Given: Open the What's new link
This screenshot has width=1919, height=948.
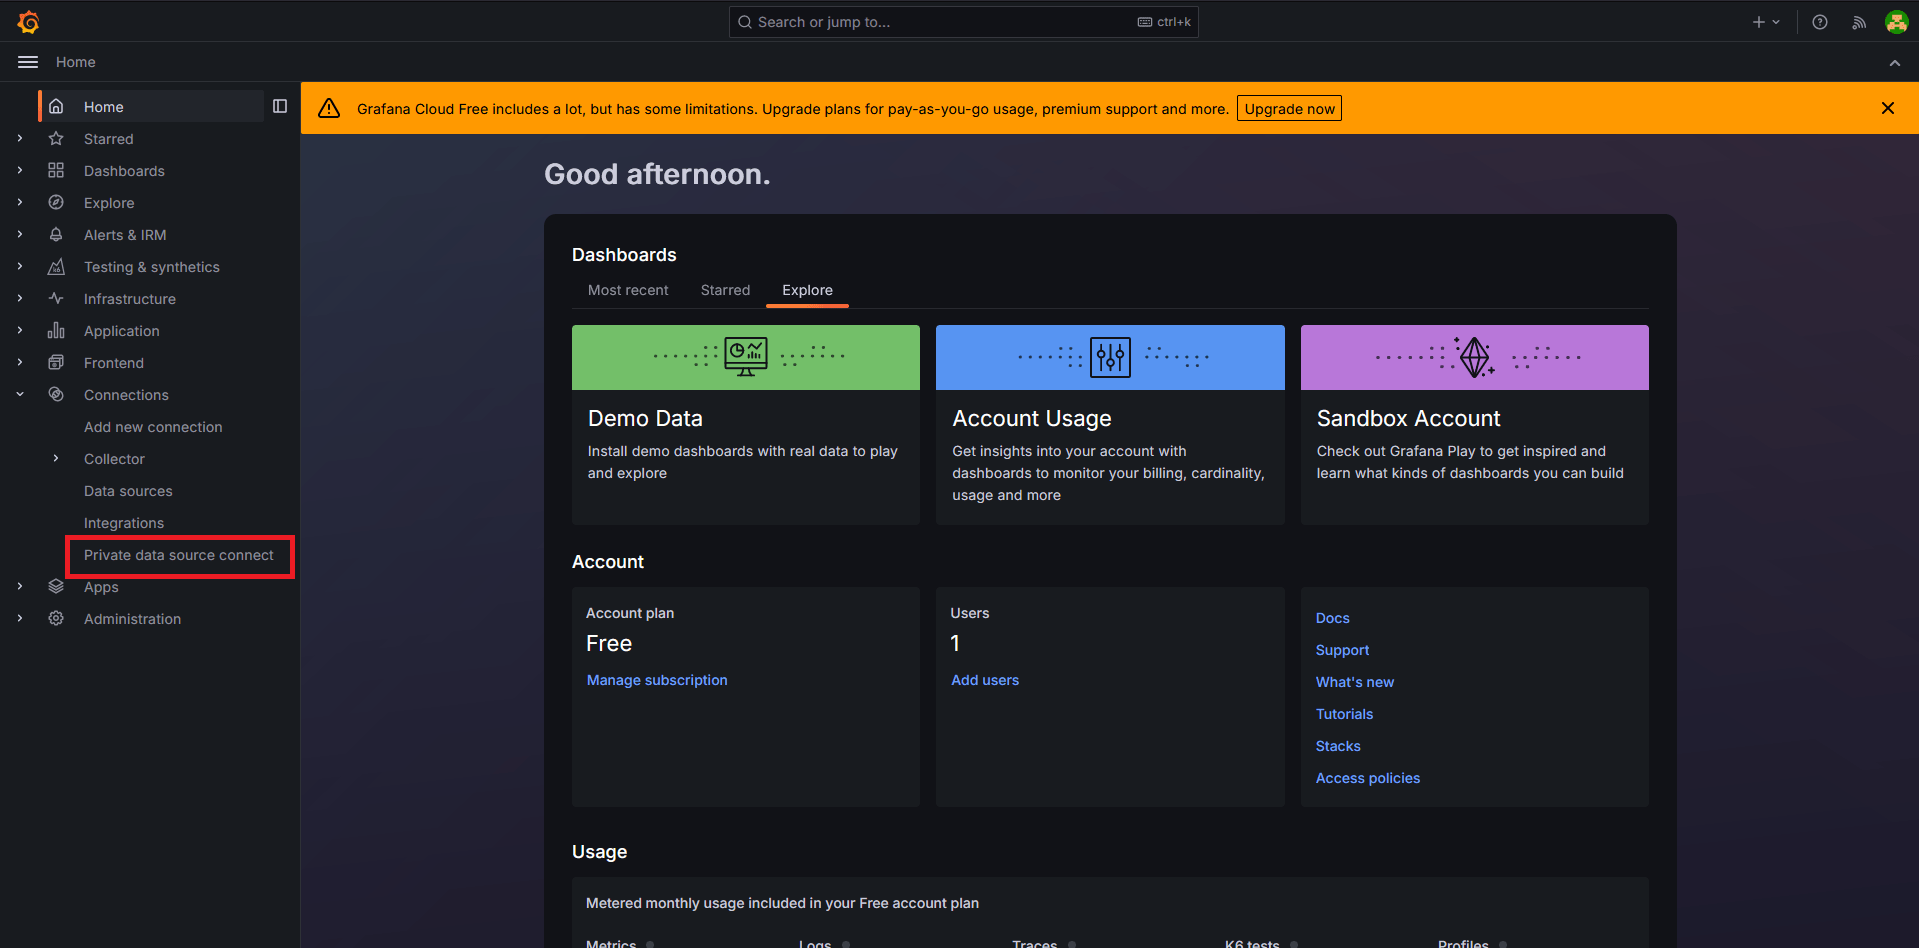Looking at the screenshot, I should click(x=1354, y=682).
